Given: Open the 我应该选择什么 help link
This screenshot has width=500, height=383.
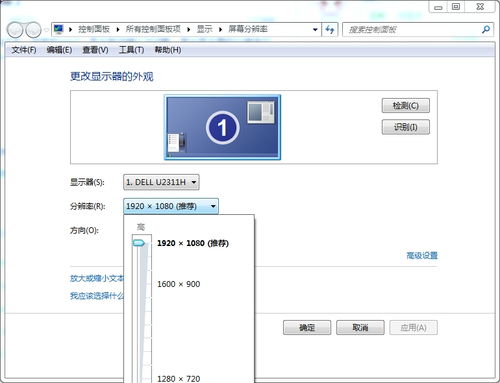Looking at the screenshot, I should tap(97, 296).
